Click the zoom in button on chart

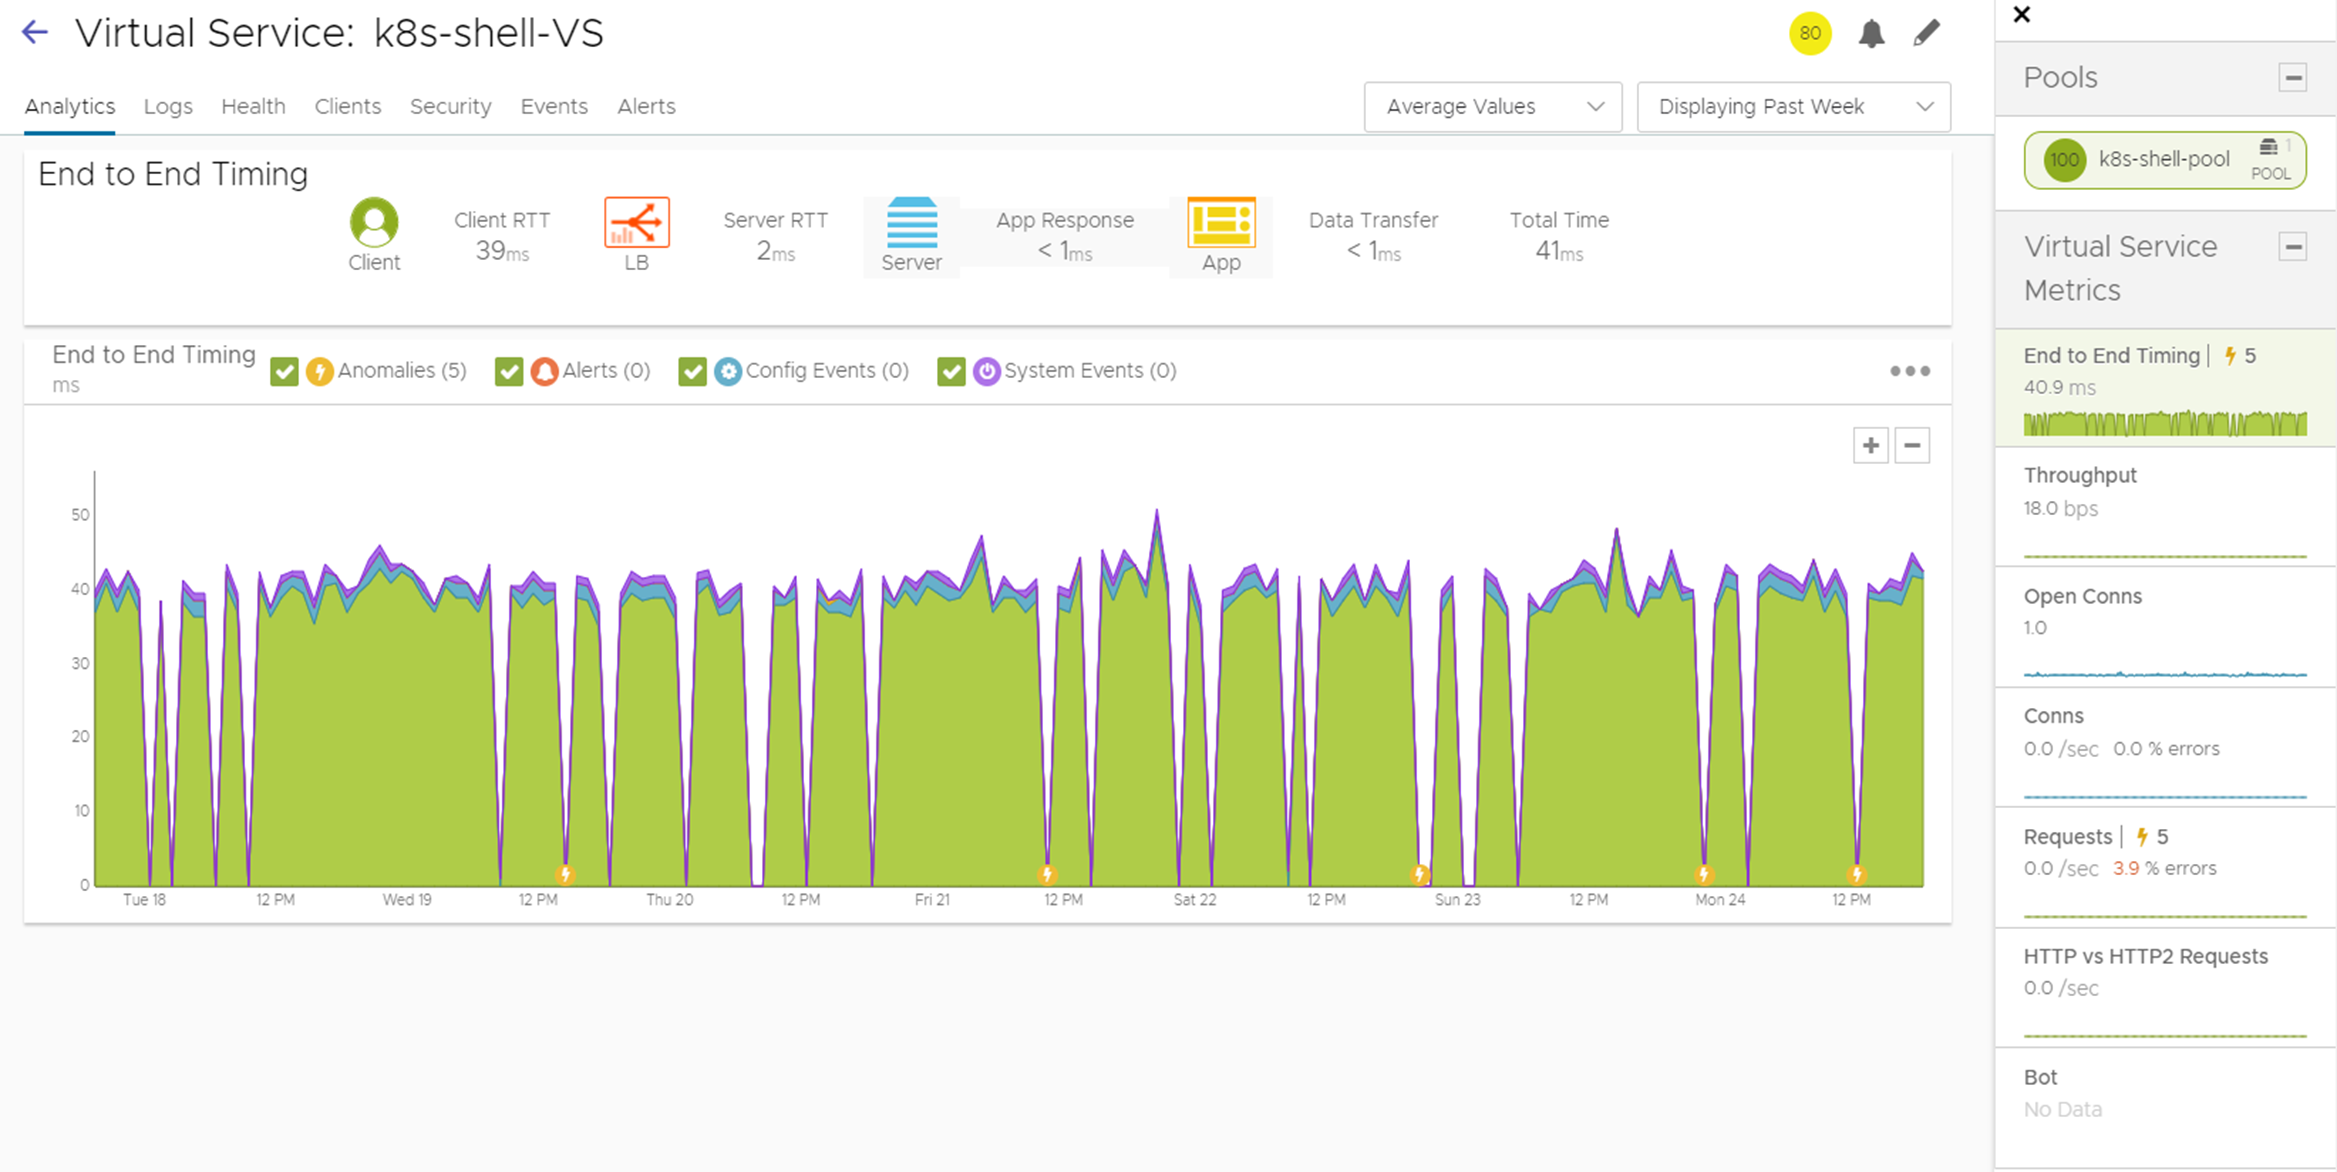click(x=1871, y=445)
